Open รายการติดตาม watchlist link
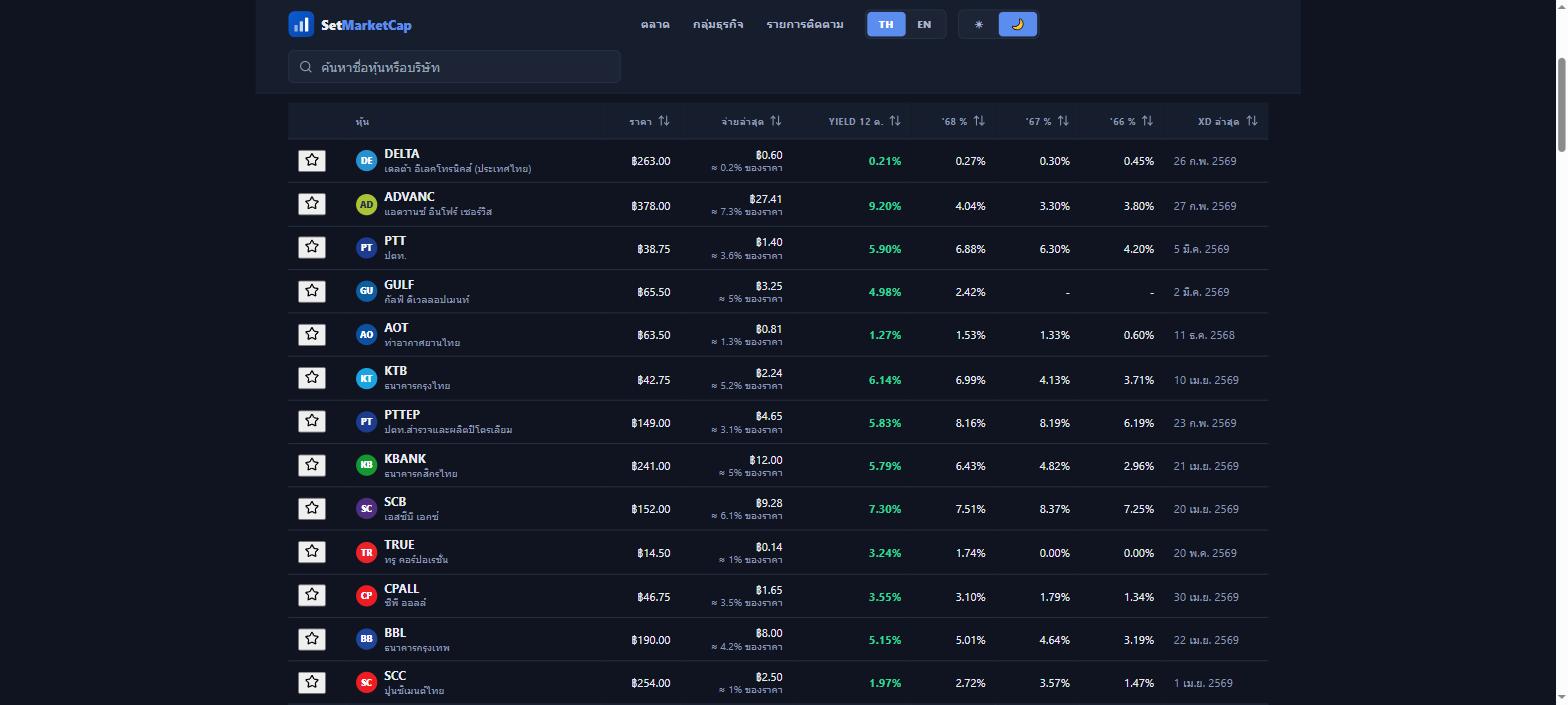1568x705 pixels. [805, 24]
